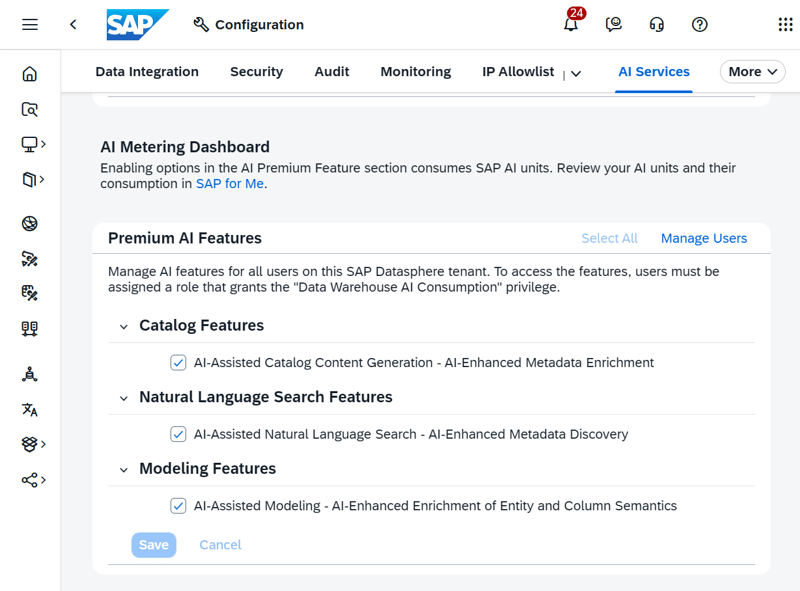Click the Save button
The width and height of the screenshot is (800, 591).
coord(154,545)
